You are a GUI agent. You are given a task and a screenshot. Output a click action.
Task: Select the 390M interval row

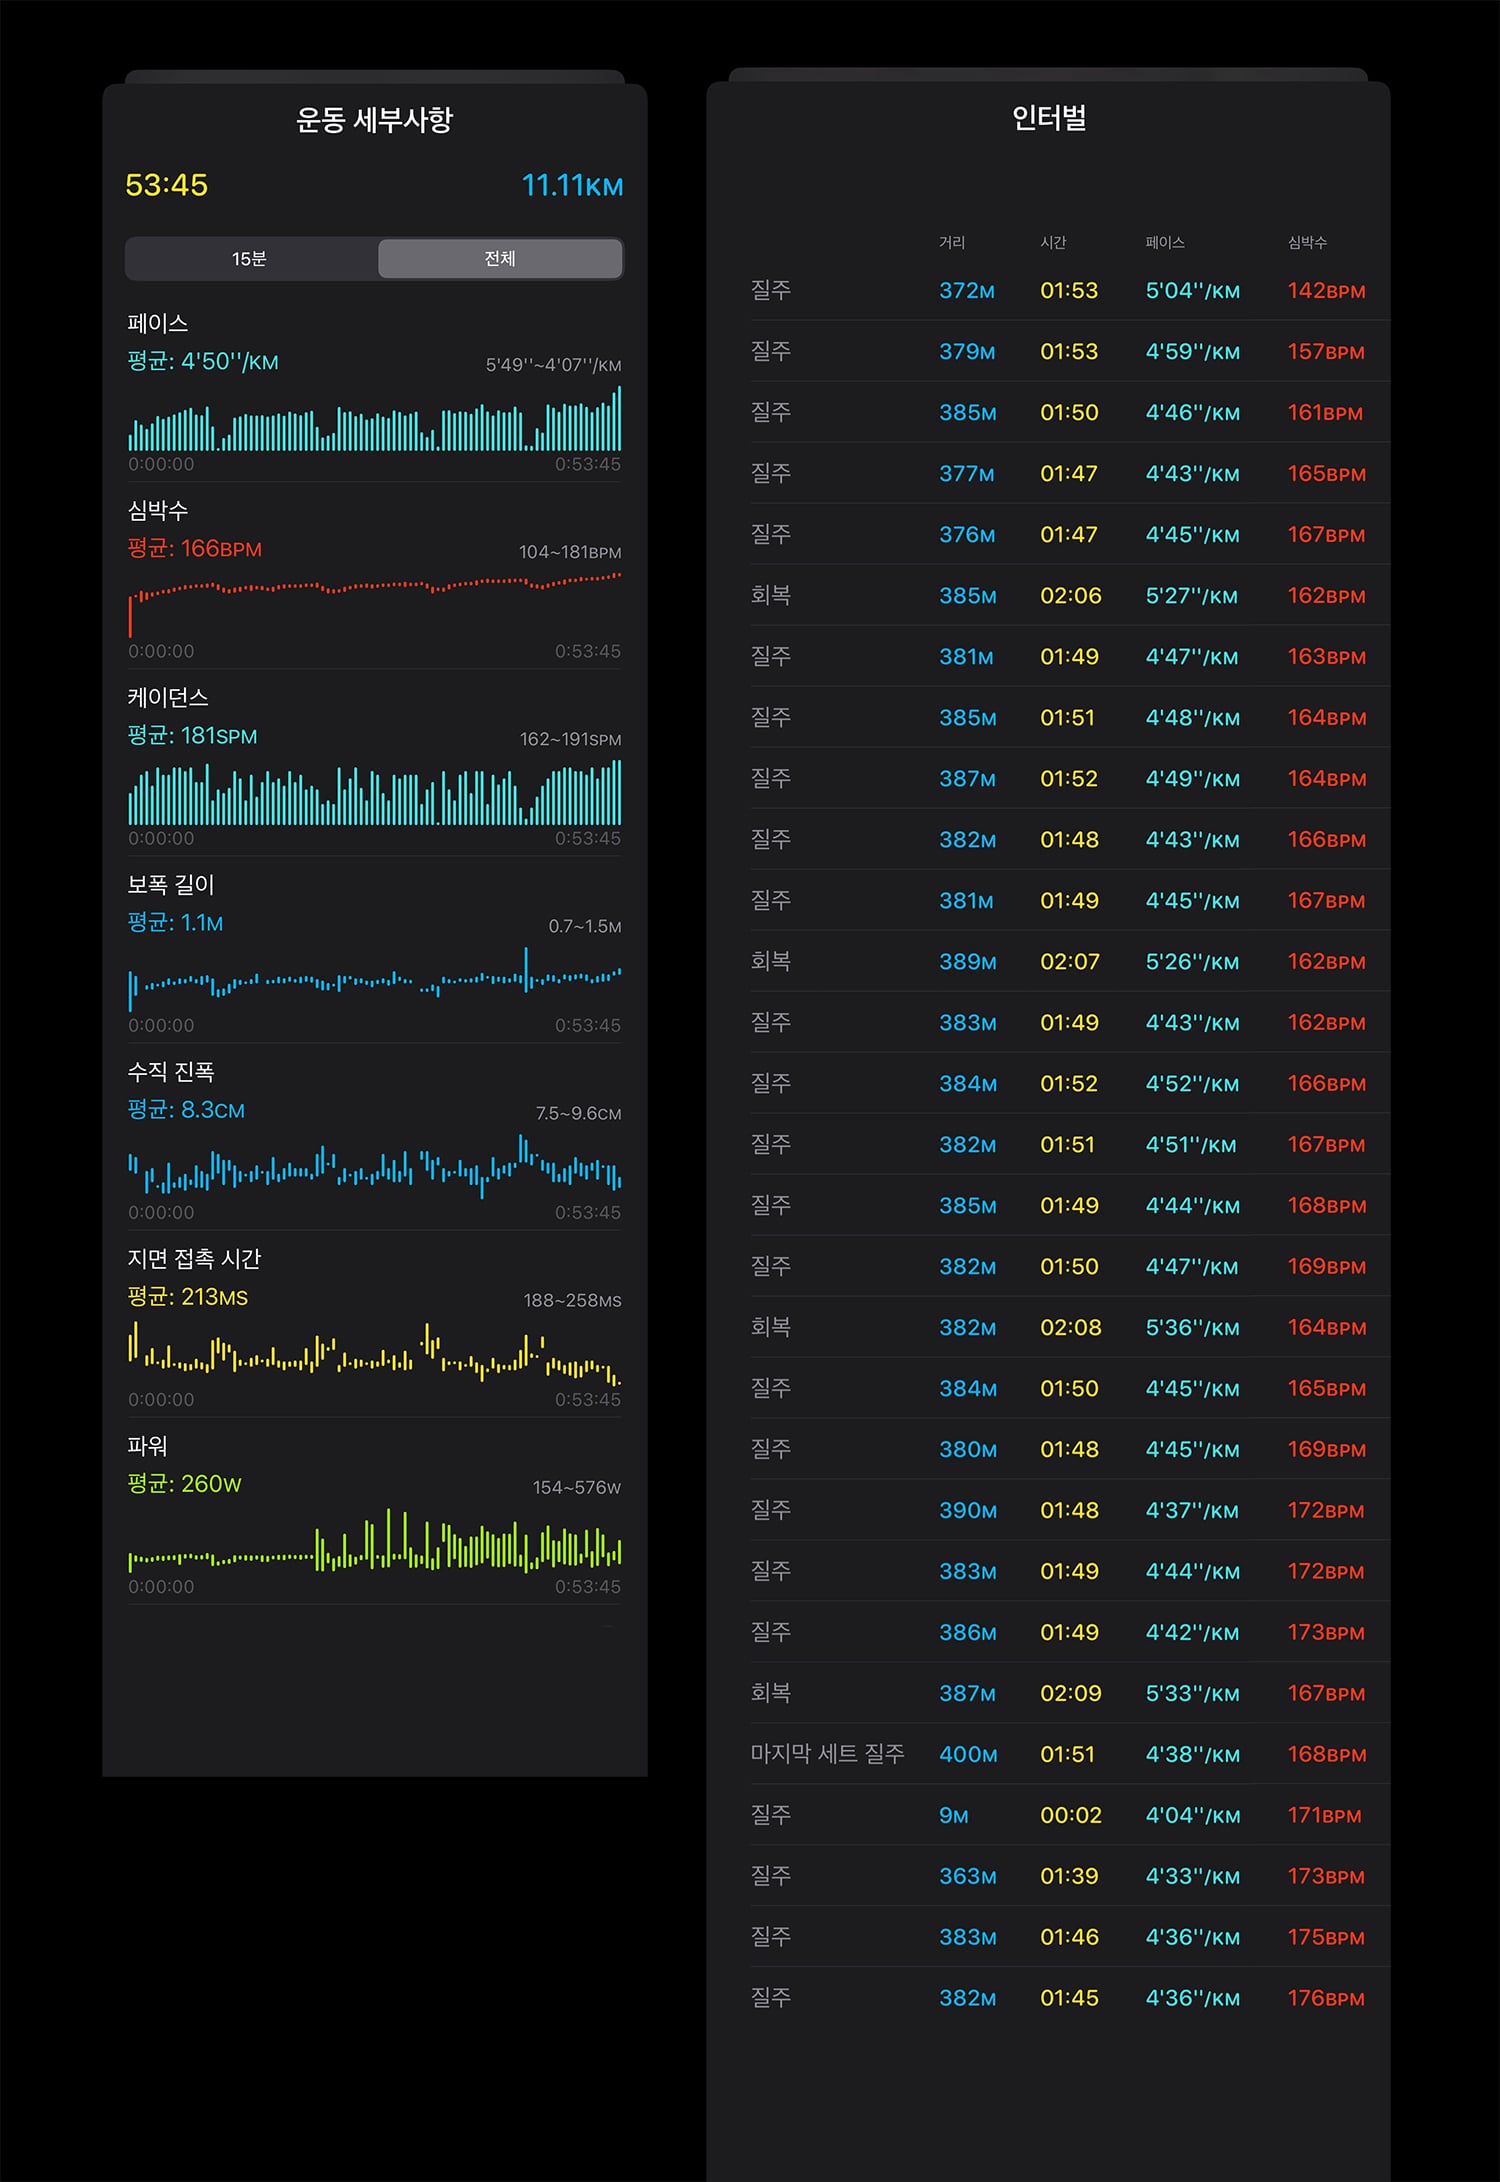[1070, 1510]
